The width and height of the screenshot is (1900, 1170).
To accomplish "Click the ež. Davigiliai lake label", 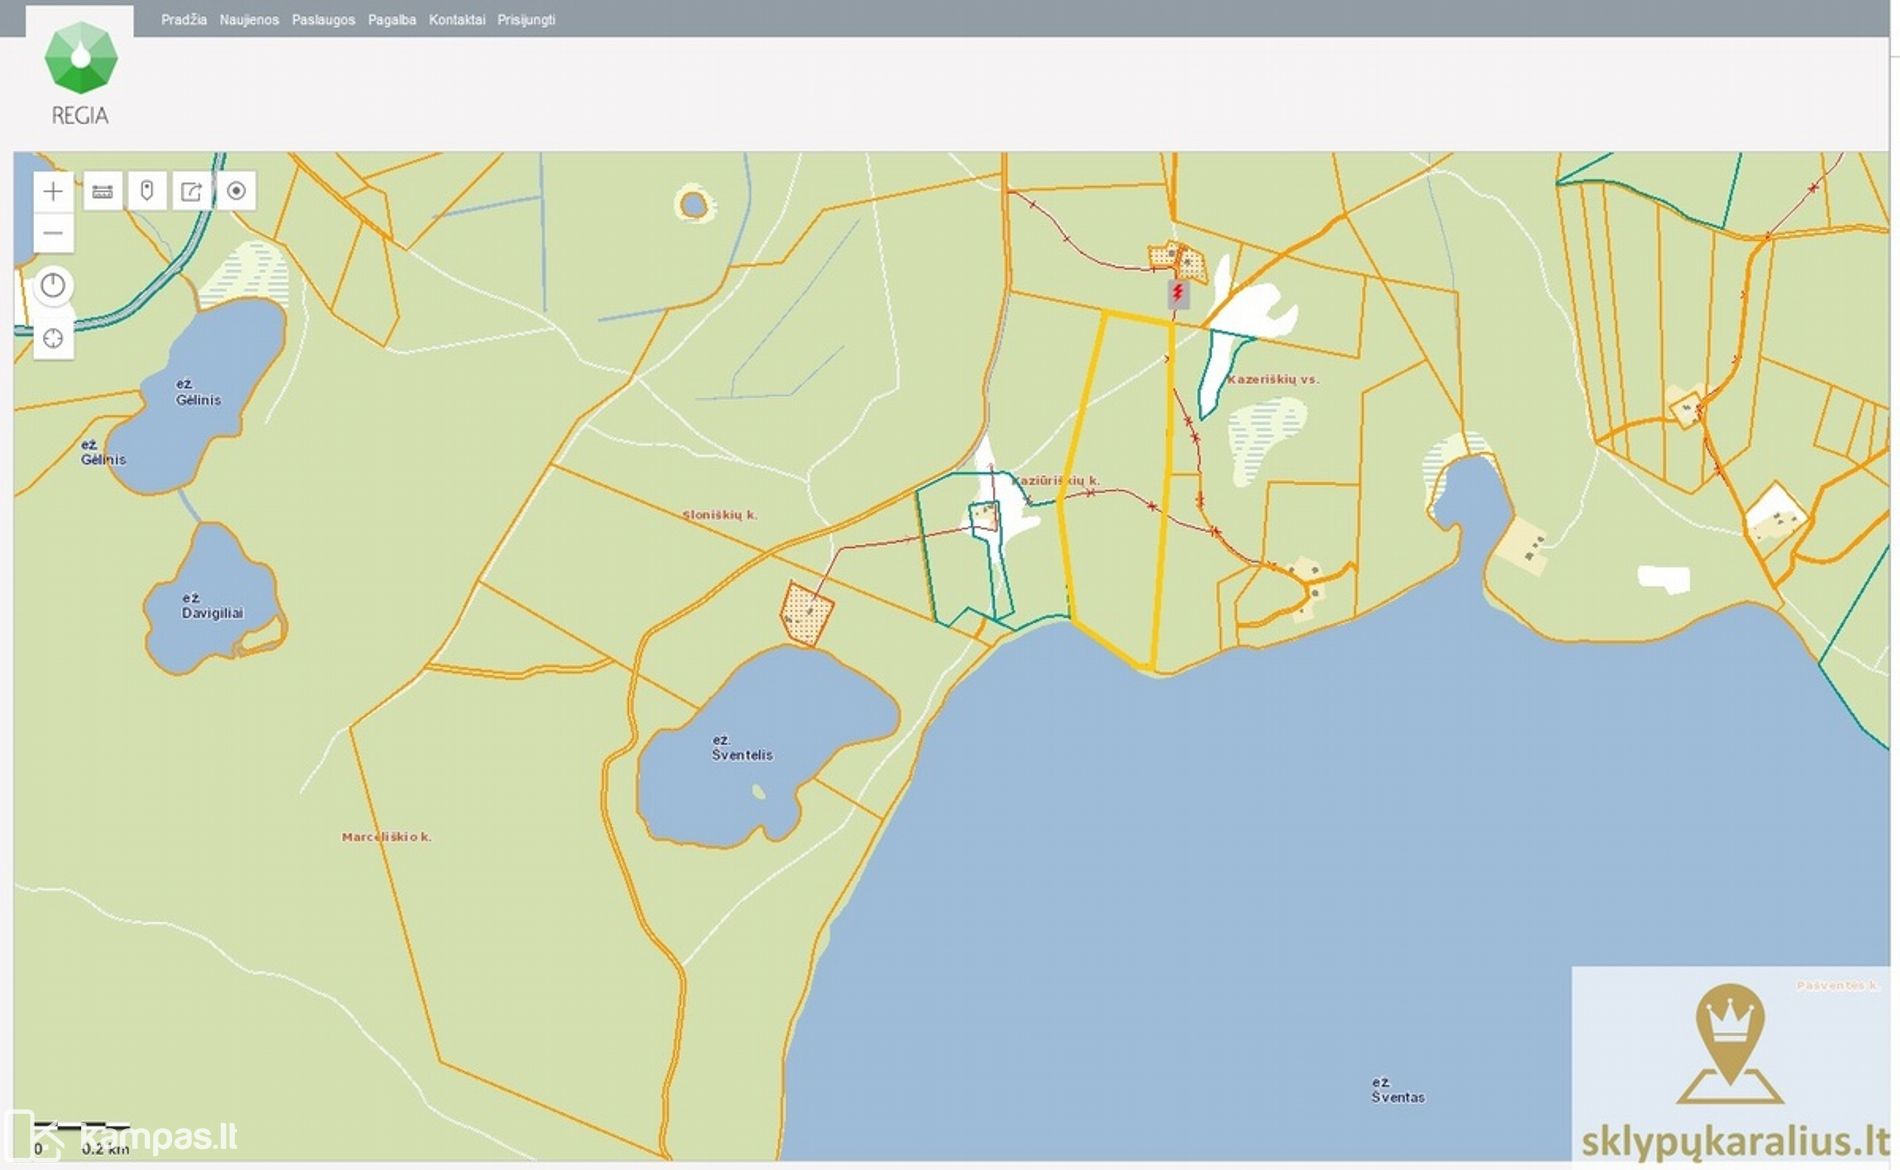I will [211, 606].
